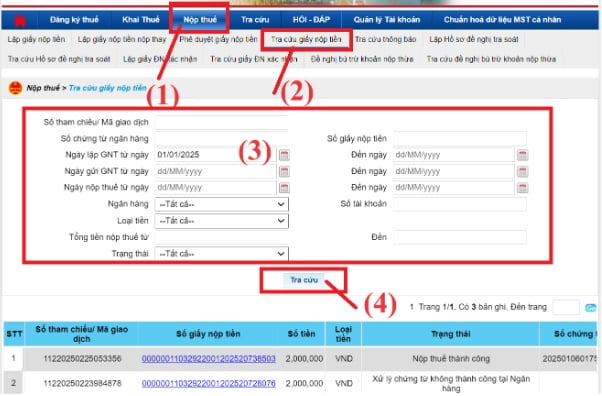602x396 pixels.
Task: Click the Trạng thái column header
Action: [450, 334]
